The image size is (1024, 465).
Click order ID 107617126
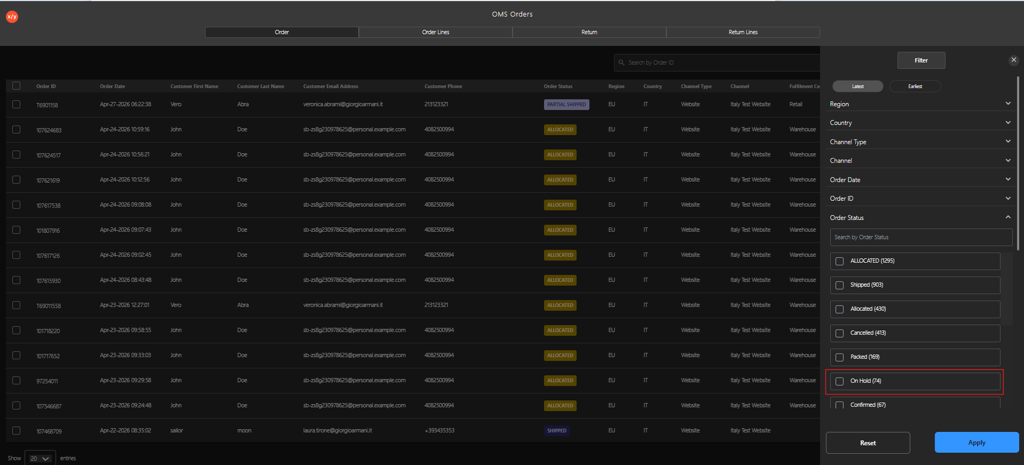[48, 255]
